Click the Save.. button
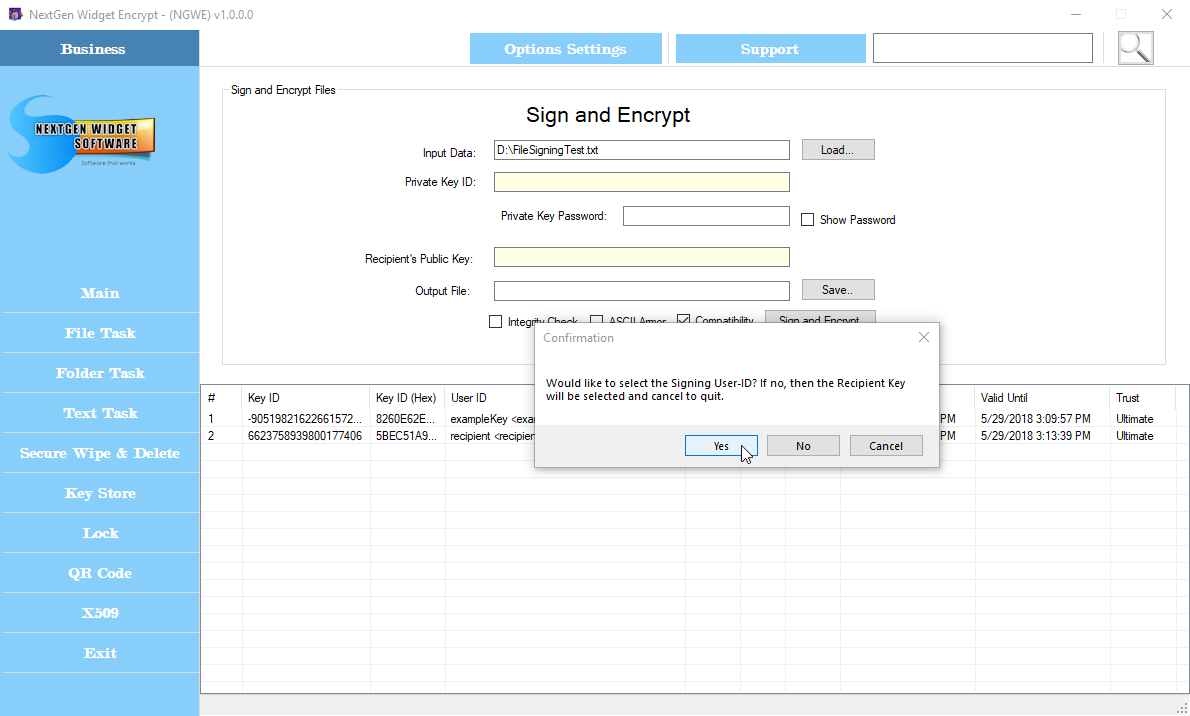The image size is (1190, 716). point(838,289)
